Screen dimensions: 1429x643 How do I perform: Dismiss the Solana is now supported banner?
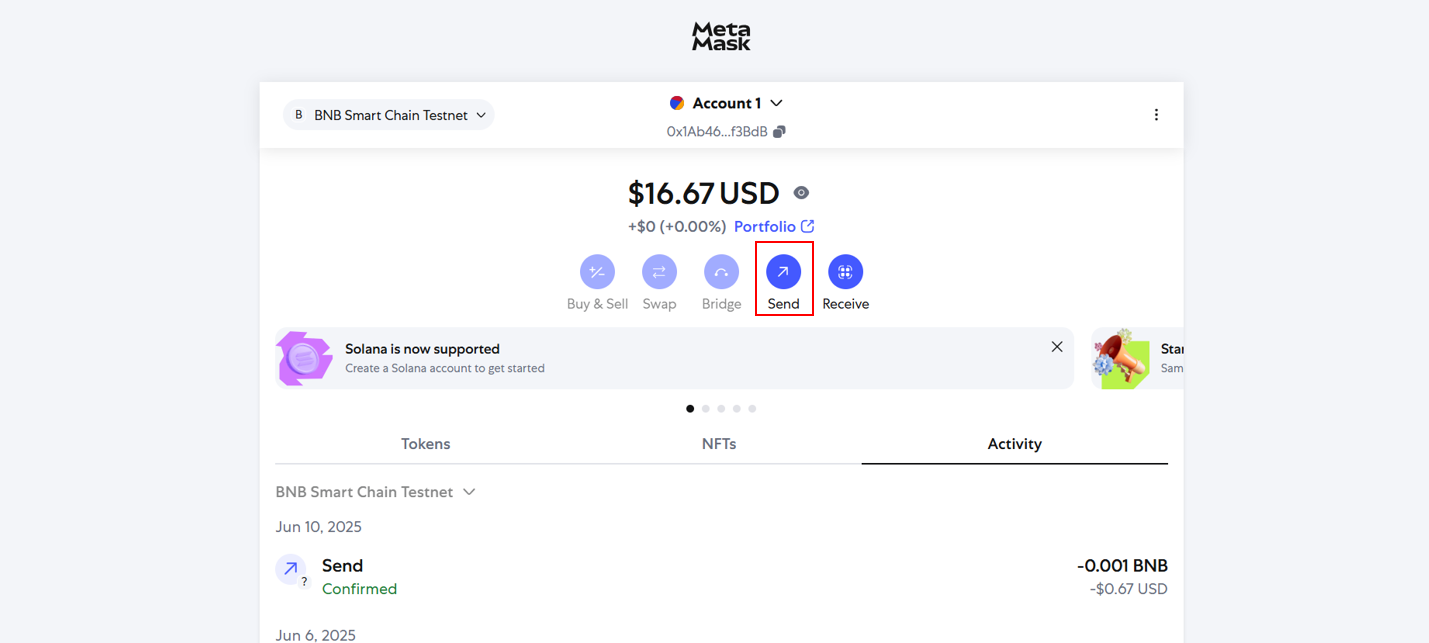pyautogui.click(x=1057, y=347)
